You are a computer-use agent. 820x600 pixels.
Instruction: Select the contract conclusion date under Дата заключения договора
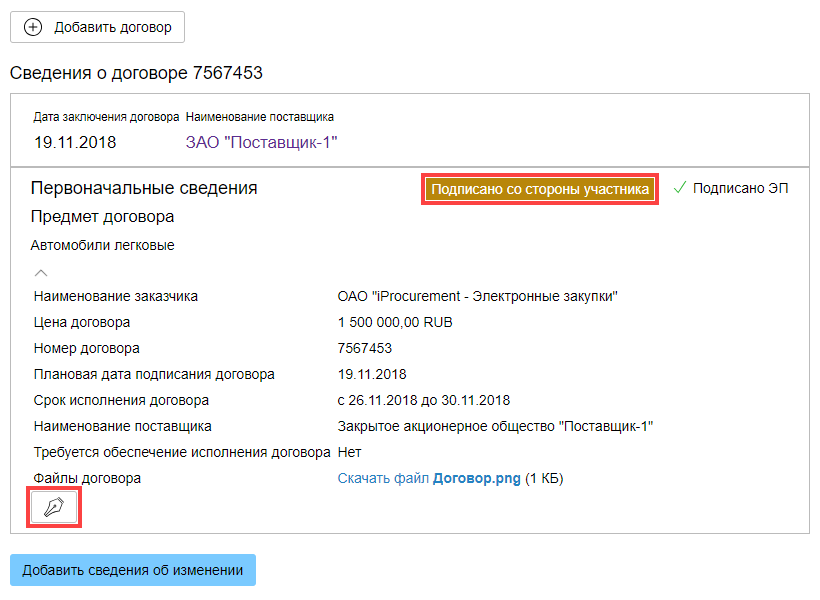coord(75,142)
